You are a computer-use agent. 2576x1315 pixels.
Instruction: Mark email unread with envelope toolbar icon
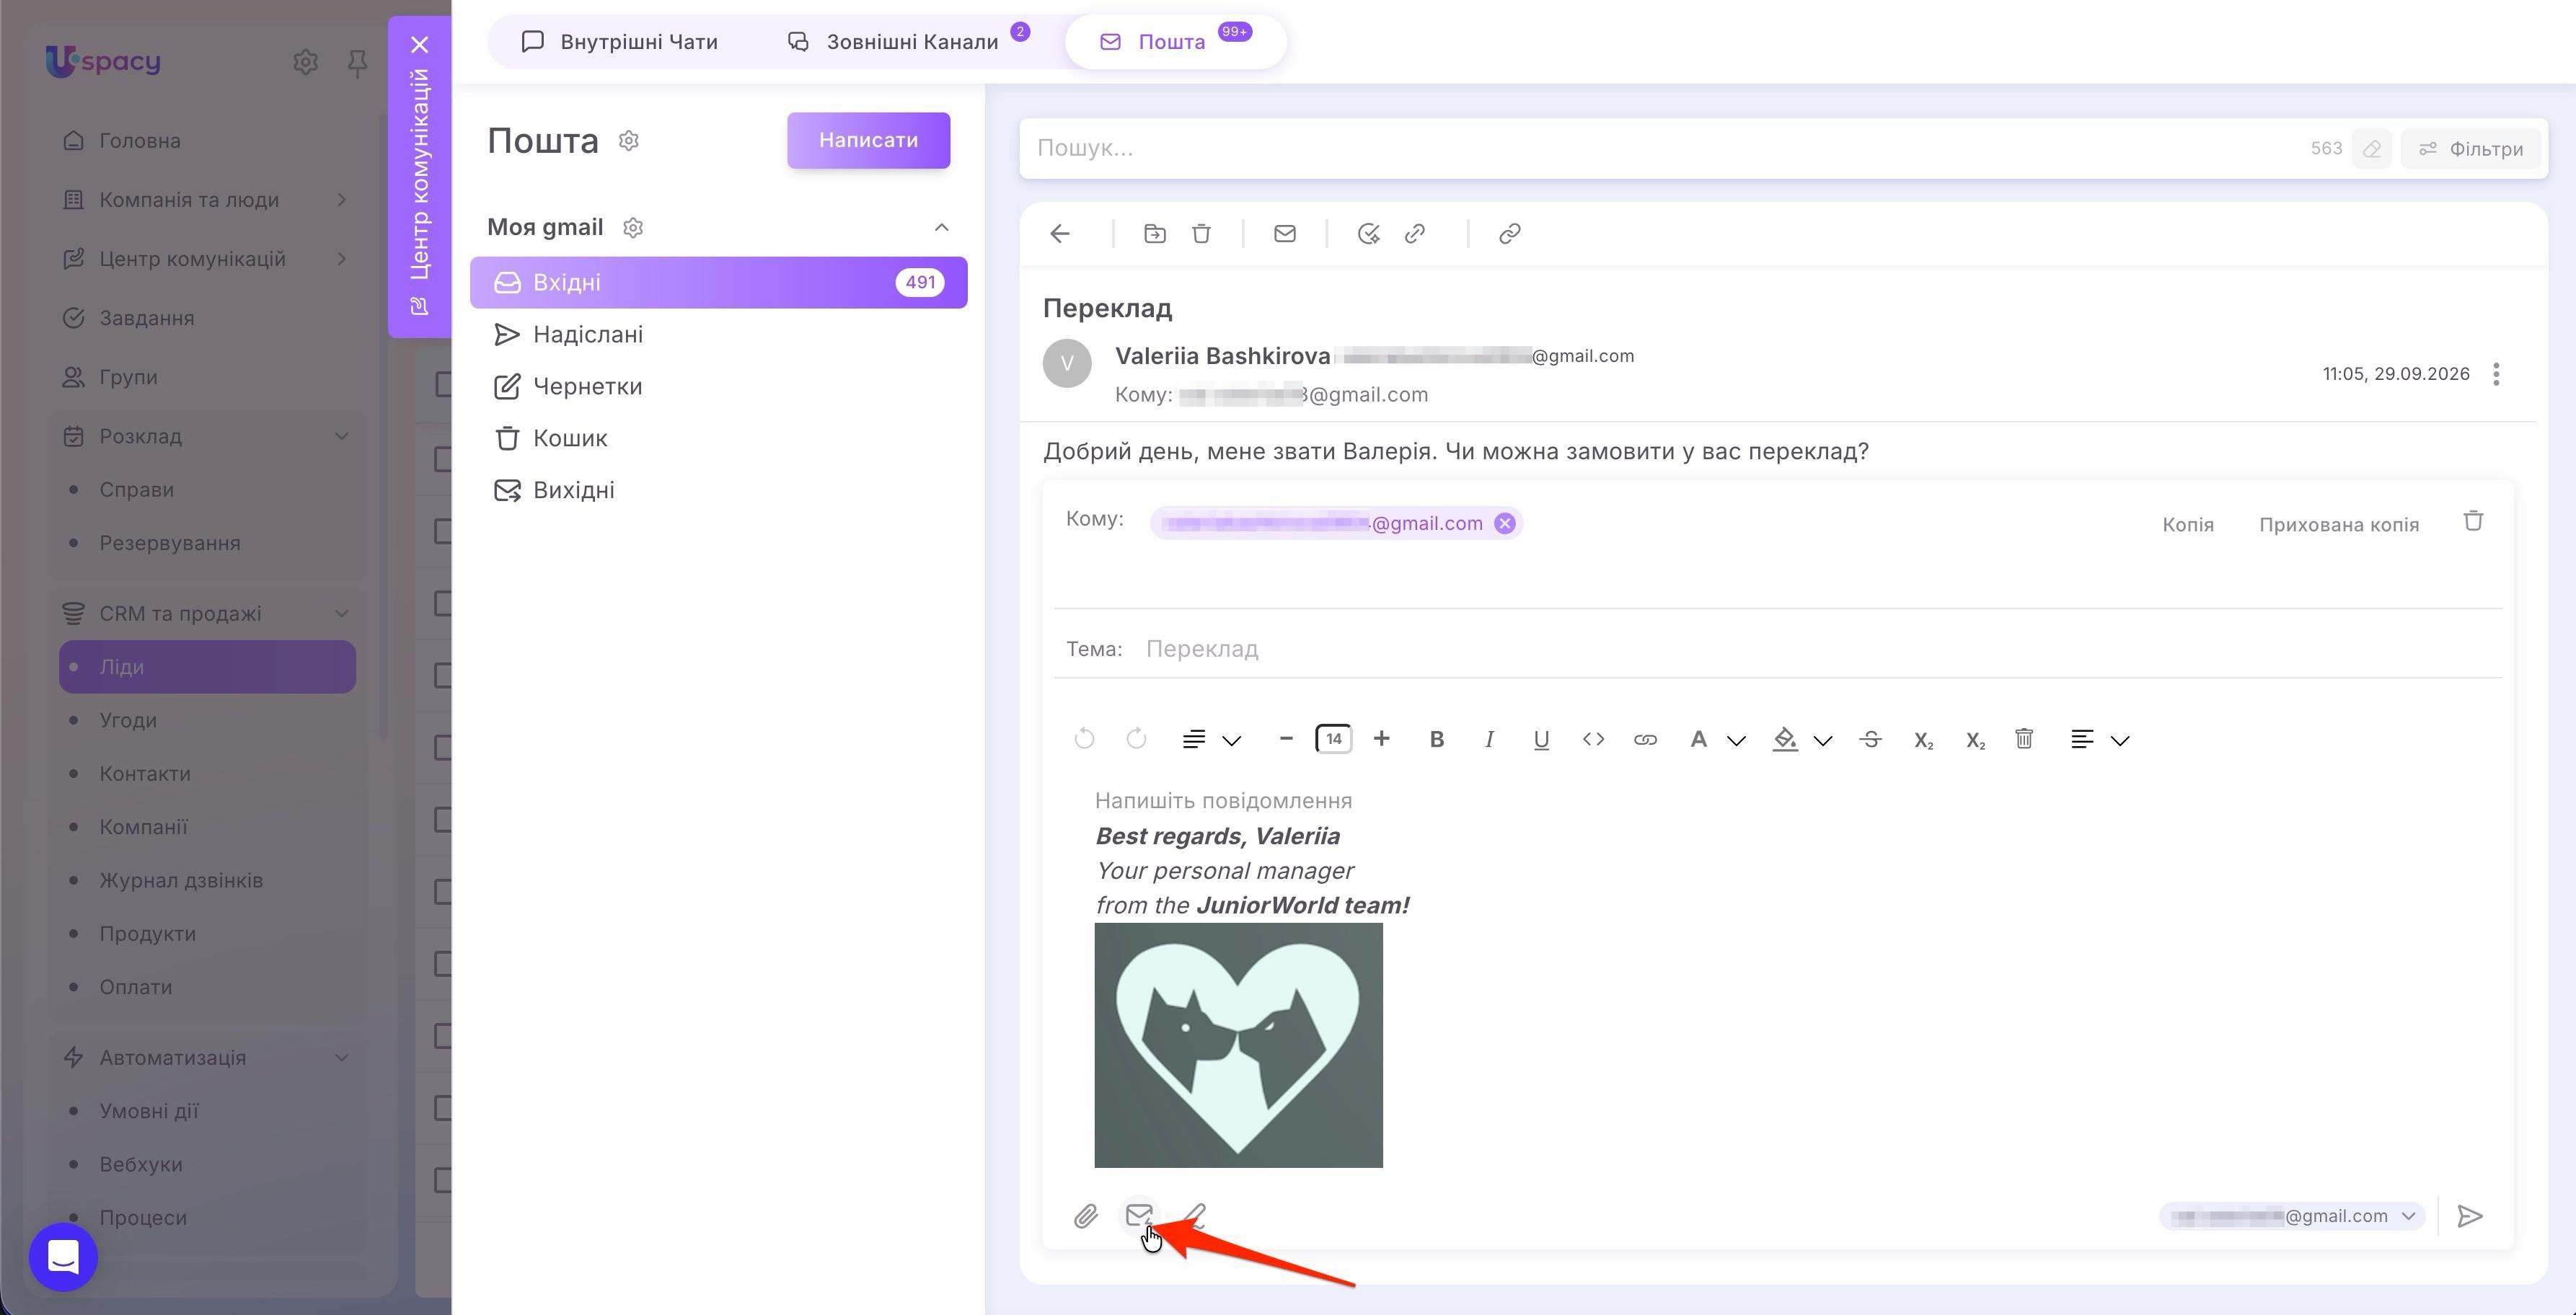(x=1285, y=234)
